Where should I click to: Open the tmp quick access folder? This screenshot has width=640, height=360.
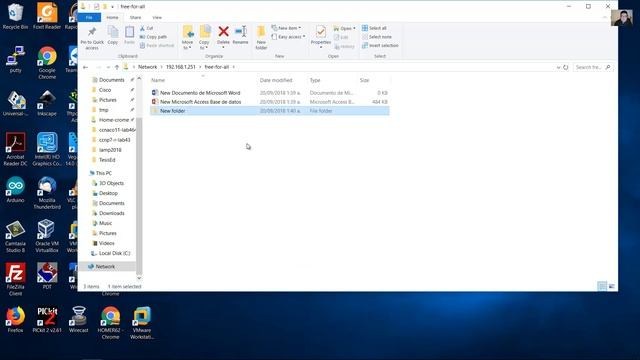point(104,110)
